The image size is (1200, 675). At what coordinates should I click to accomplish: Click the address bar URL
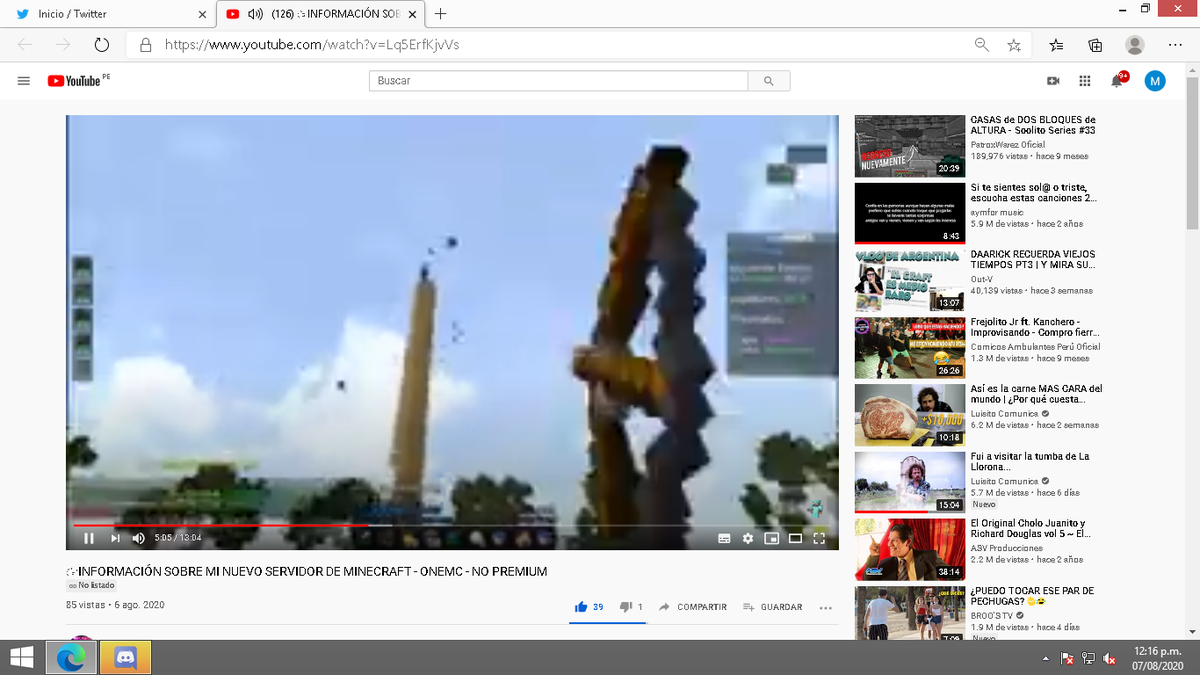tap(312, 45)
